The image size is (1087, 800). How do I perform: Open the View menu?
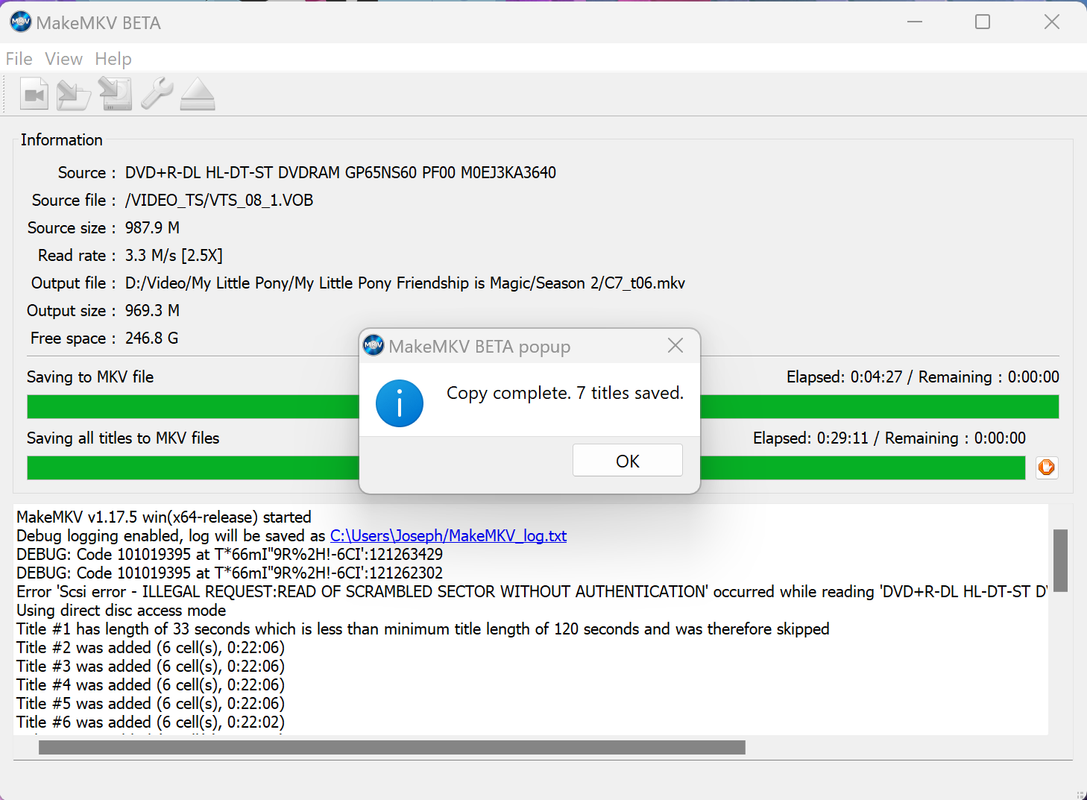coord(64,59)
